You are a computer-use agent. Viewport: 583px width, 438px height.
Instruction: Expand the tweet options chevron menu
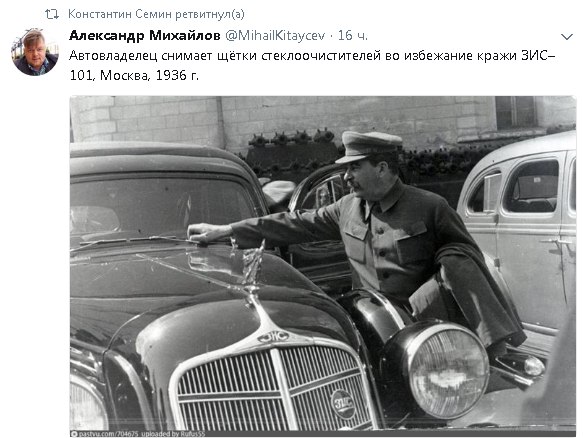click(x=566, y=36)
